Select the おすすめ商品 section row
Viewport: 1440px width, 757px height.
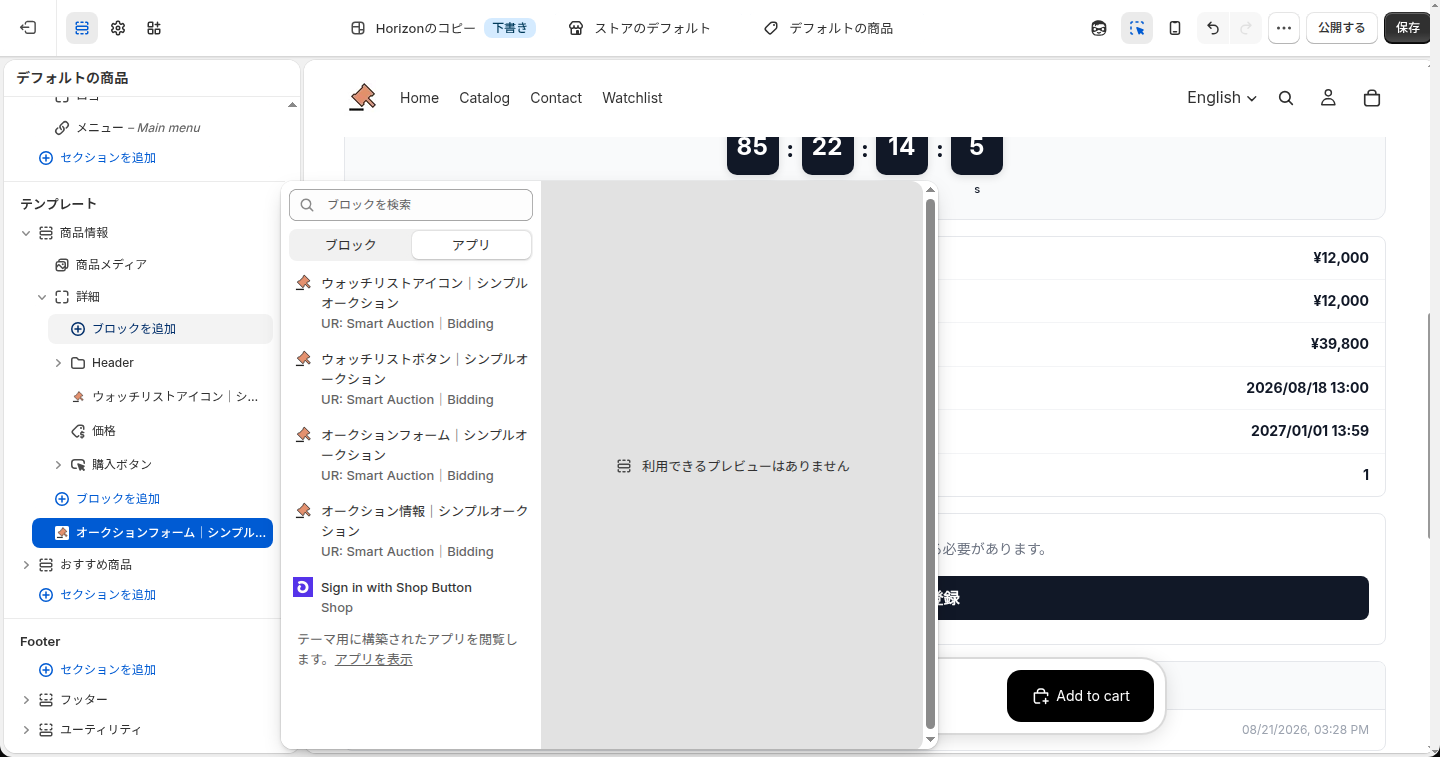pyautogui.click(x=145, y=565)
